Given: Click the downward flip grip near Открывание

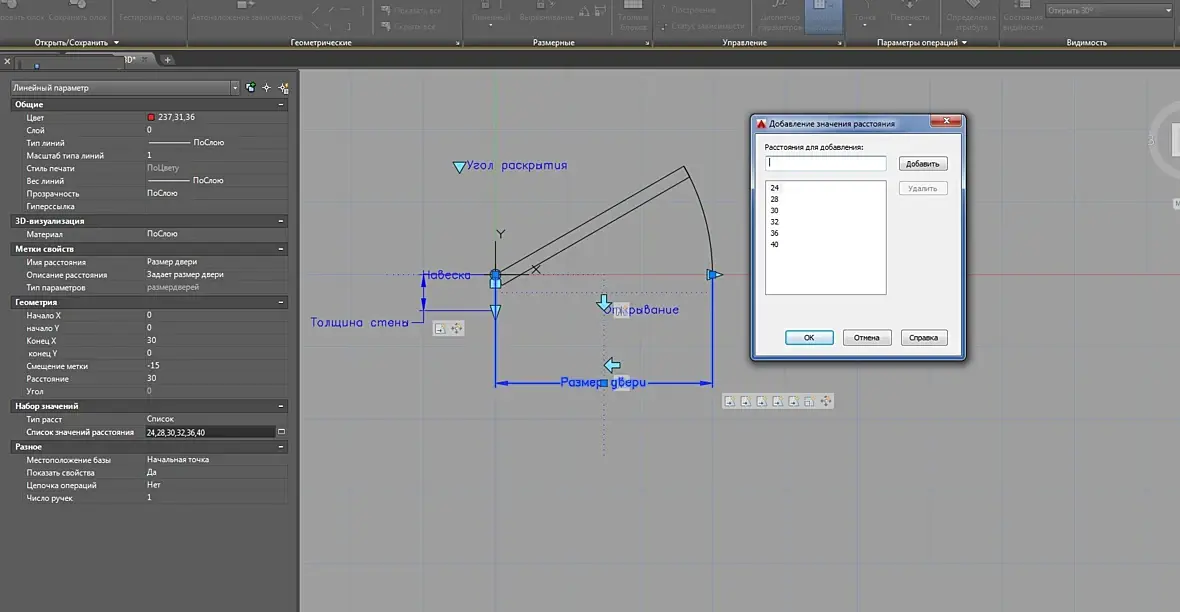Looking at the screenshot, I should (x=604, y=303).
